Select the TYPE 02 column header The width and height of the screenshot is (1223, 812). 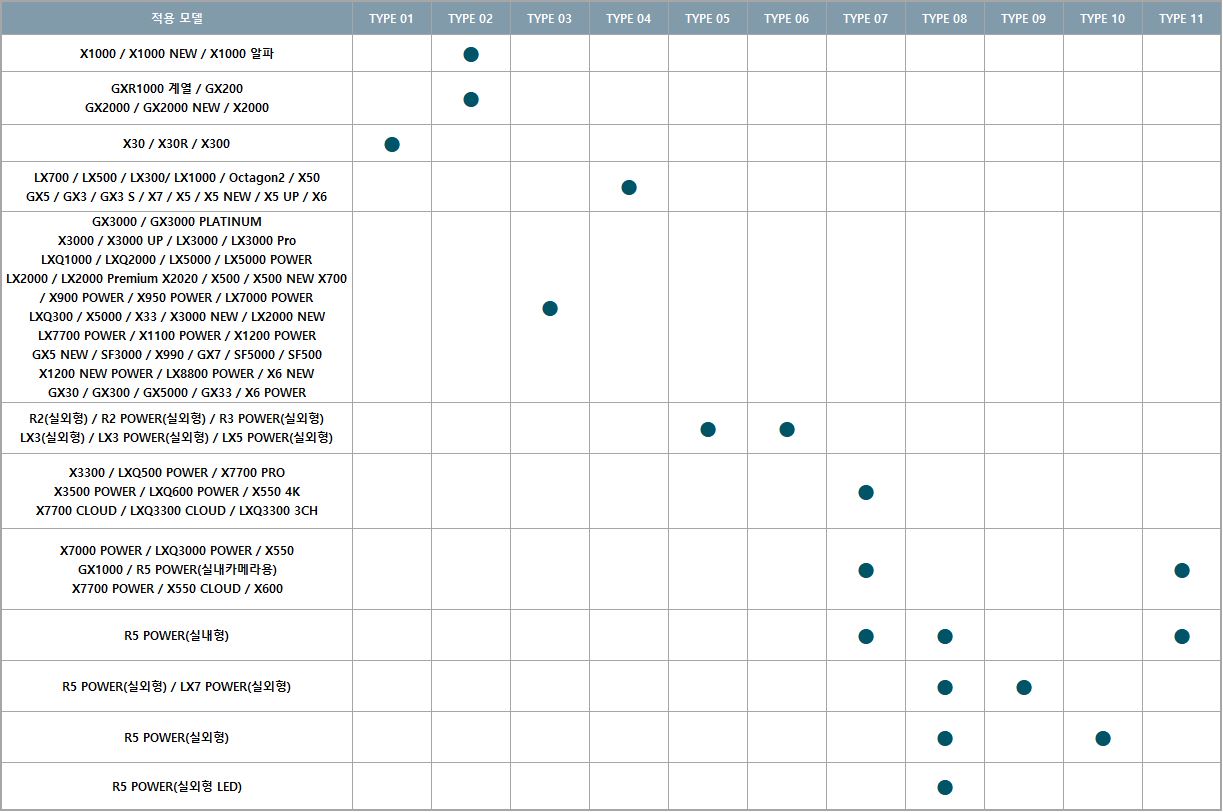click(x=470, y=18)
